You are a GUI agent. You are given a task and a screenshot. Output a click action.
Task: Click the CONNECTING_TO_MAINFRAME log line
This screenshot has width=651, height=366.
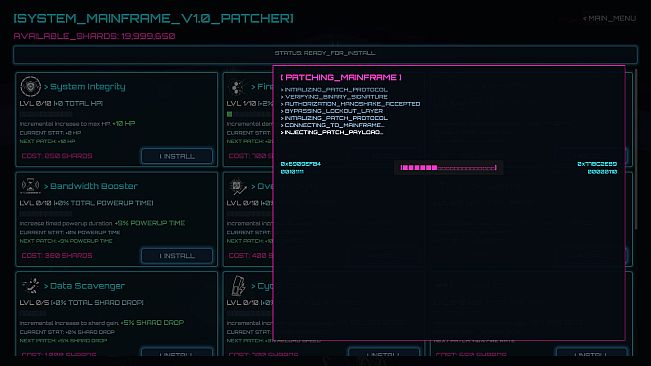(333, 125)
